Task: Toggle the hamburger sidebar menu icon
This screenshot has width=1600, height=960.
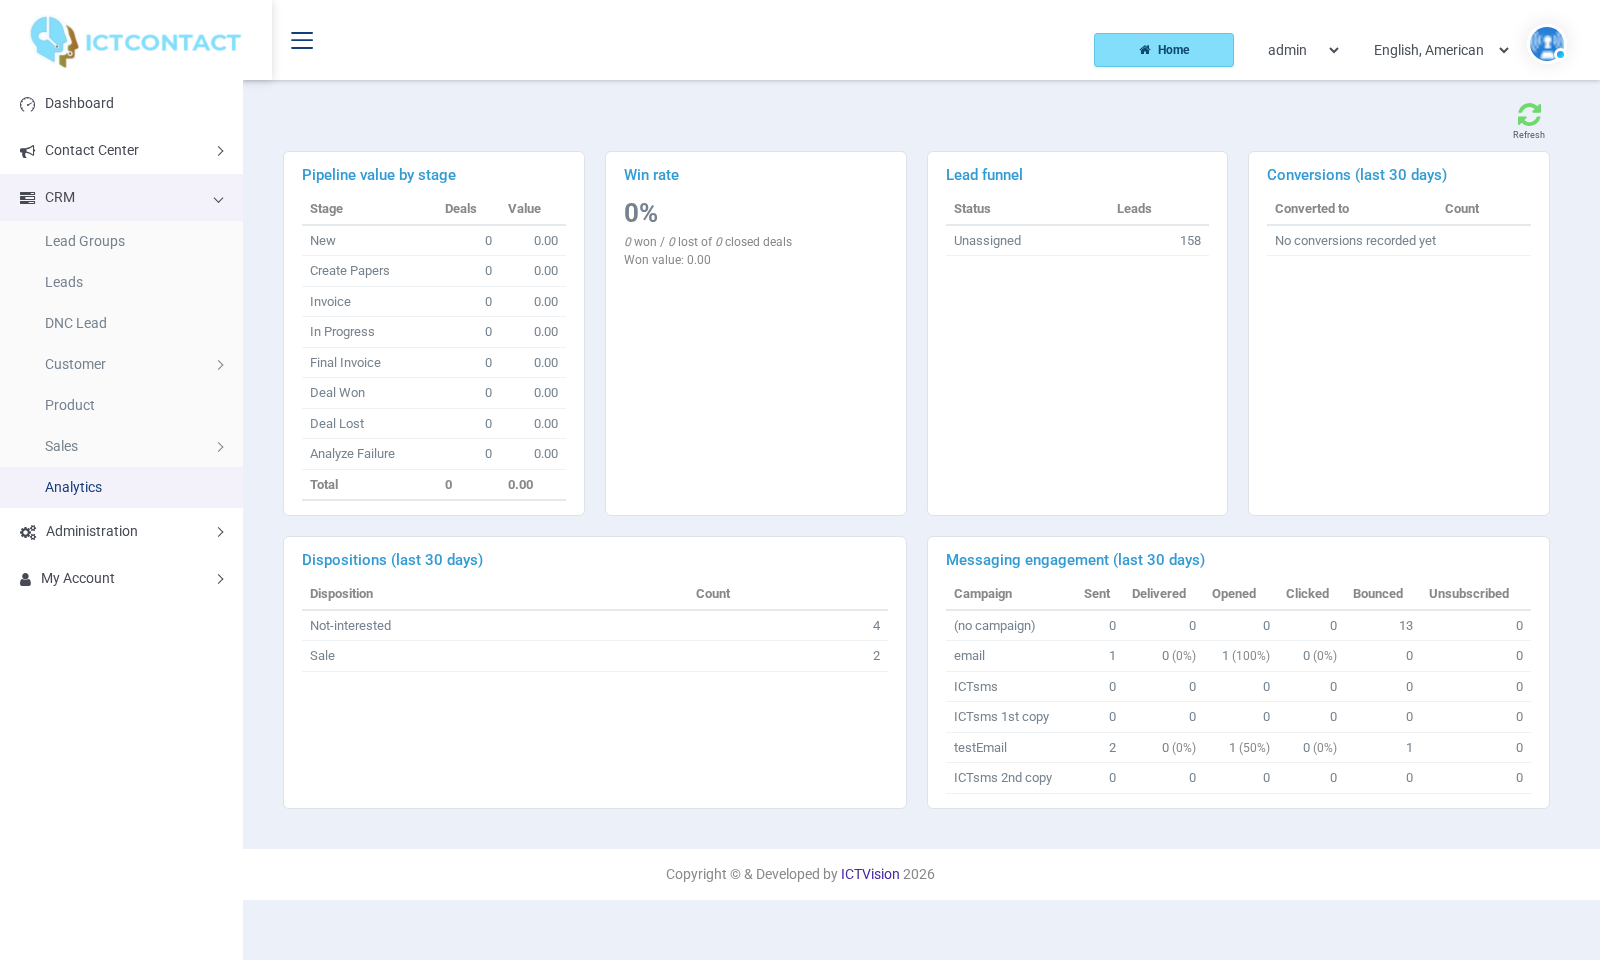Action: coord(302,40)
